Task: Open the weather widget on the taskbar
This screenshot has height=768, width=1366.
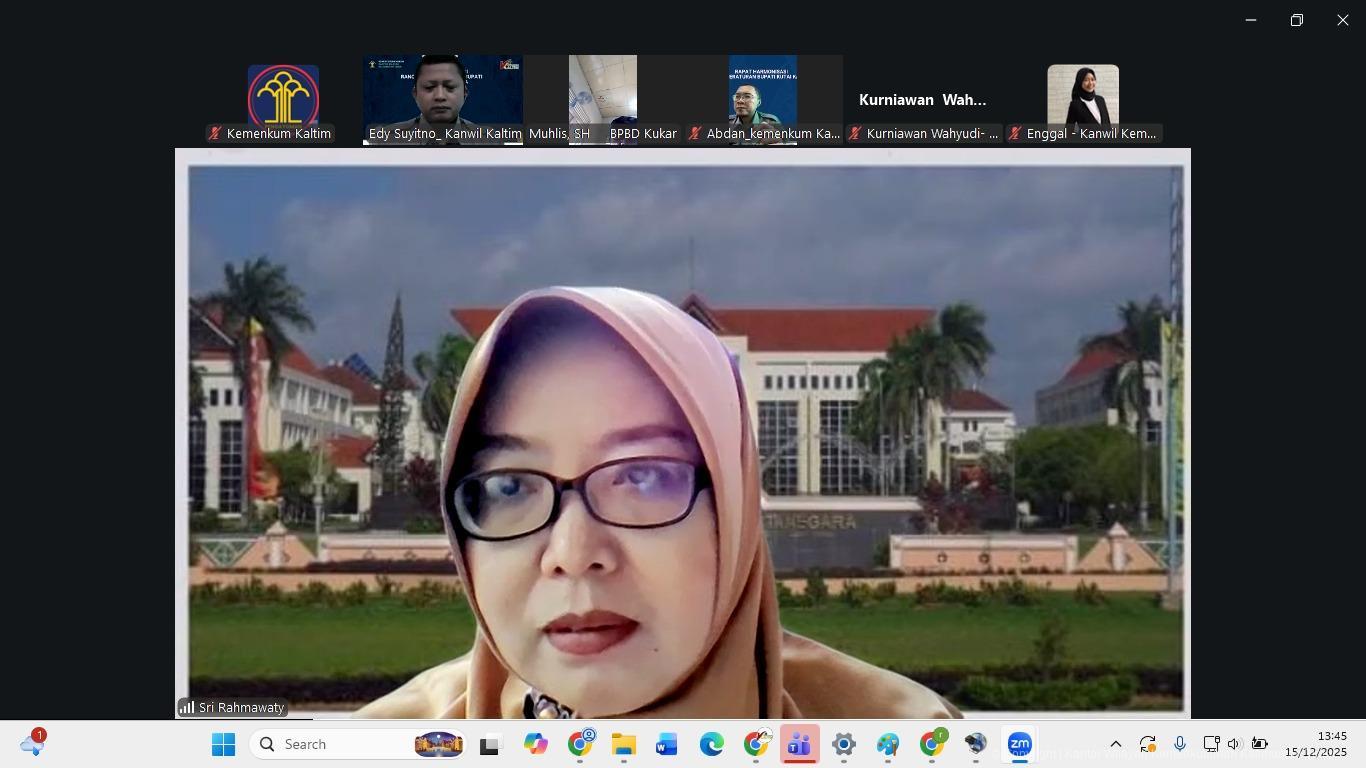Action: 32,744
